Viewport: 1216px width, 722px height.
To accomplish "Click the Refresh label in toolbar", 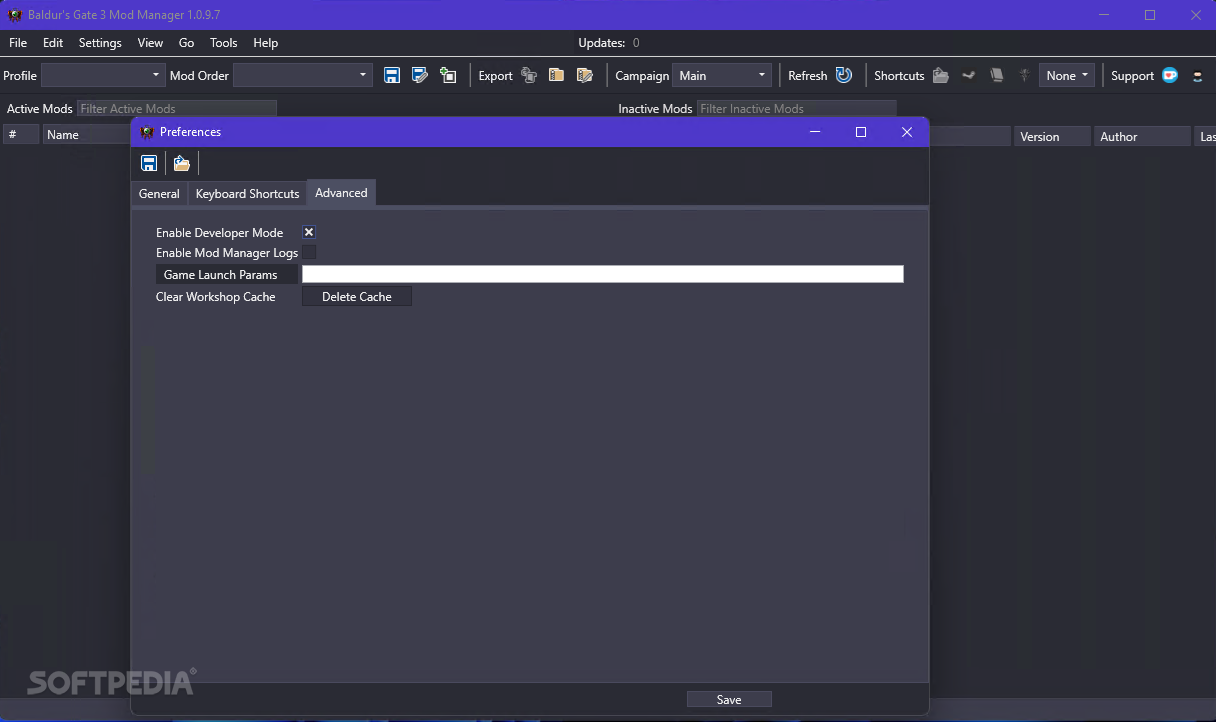I will [807, 76].
